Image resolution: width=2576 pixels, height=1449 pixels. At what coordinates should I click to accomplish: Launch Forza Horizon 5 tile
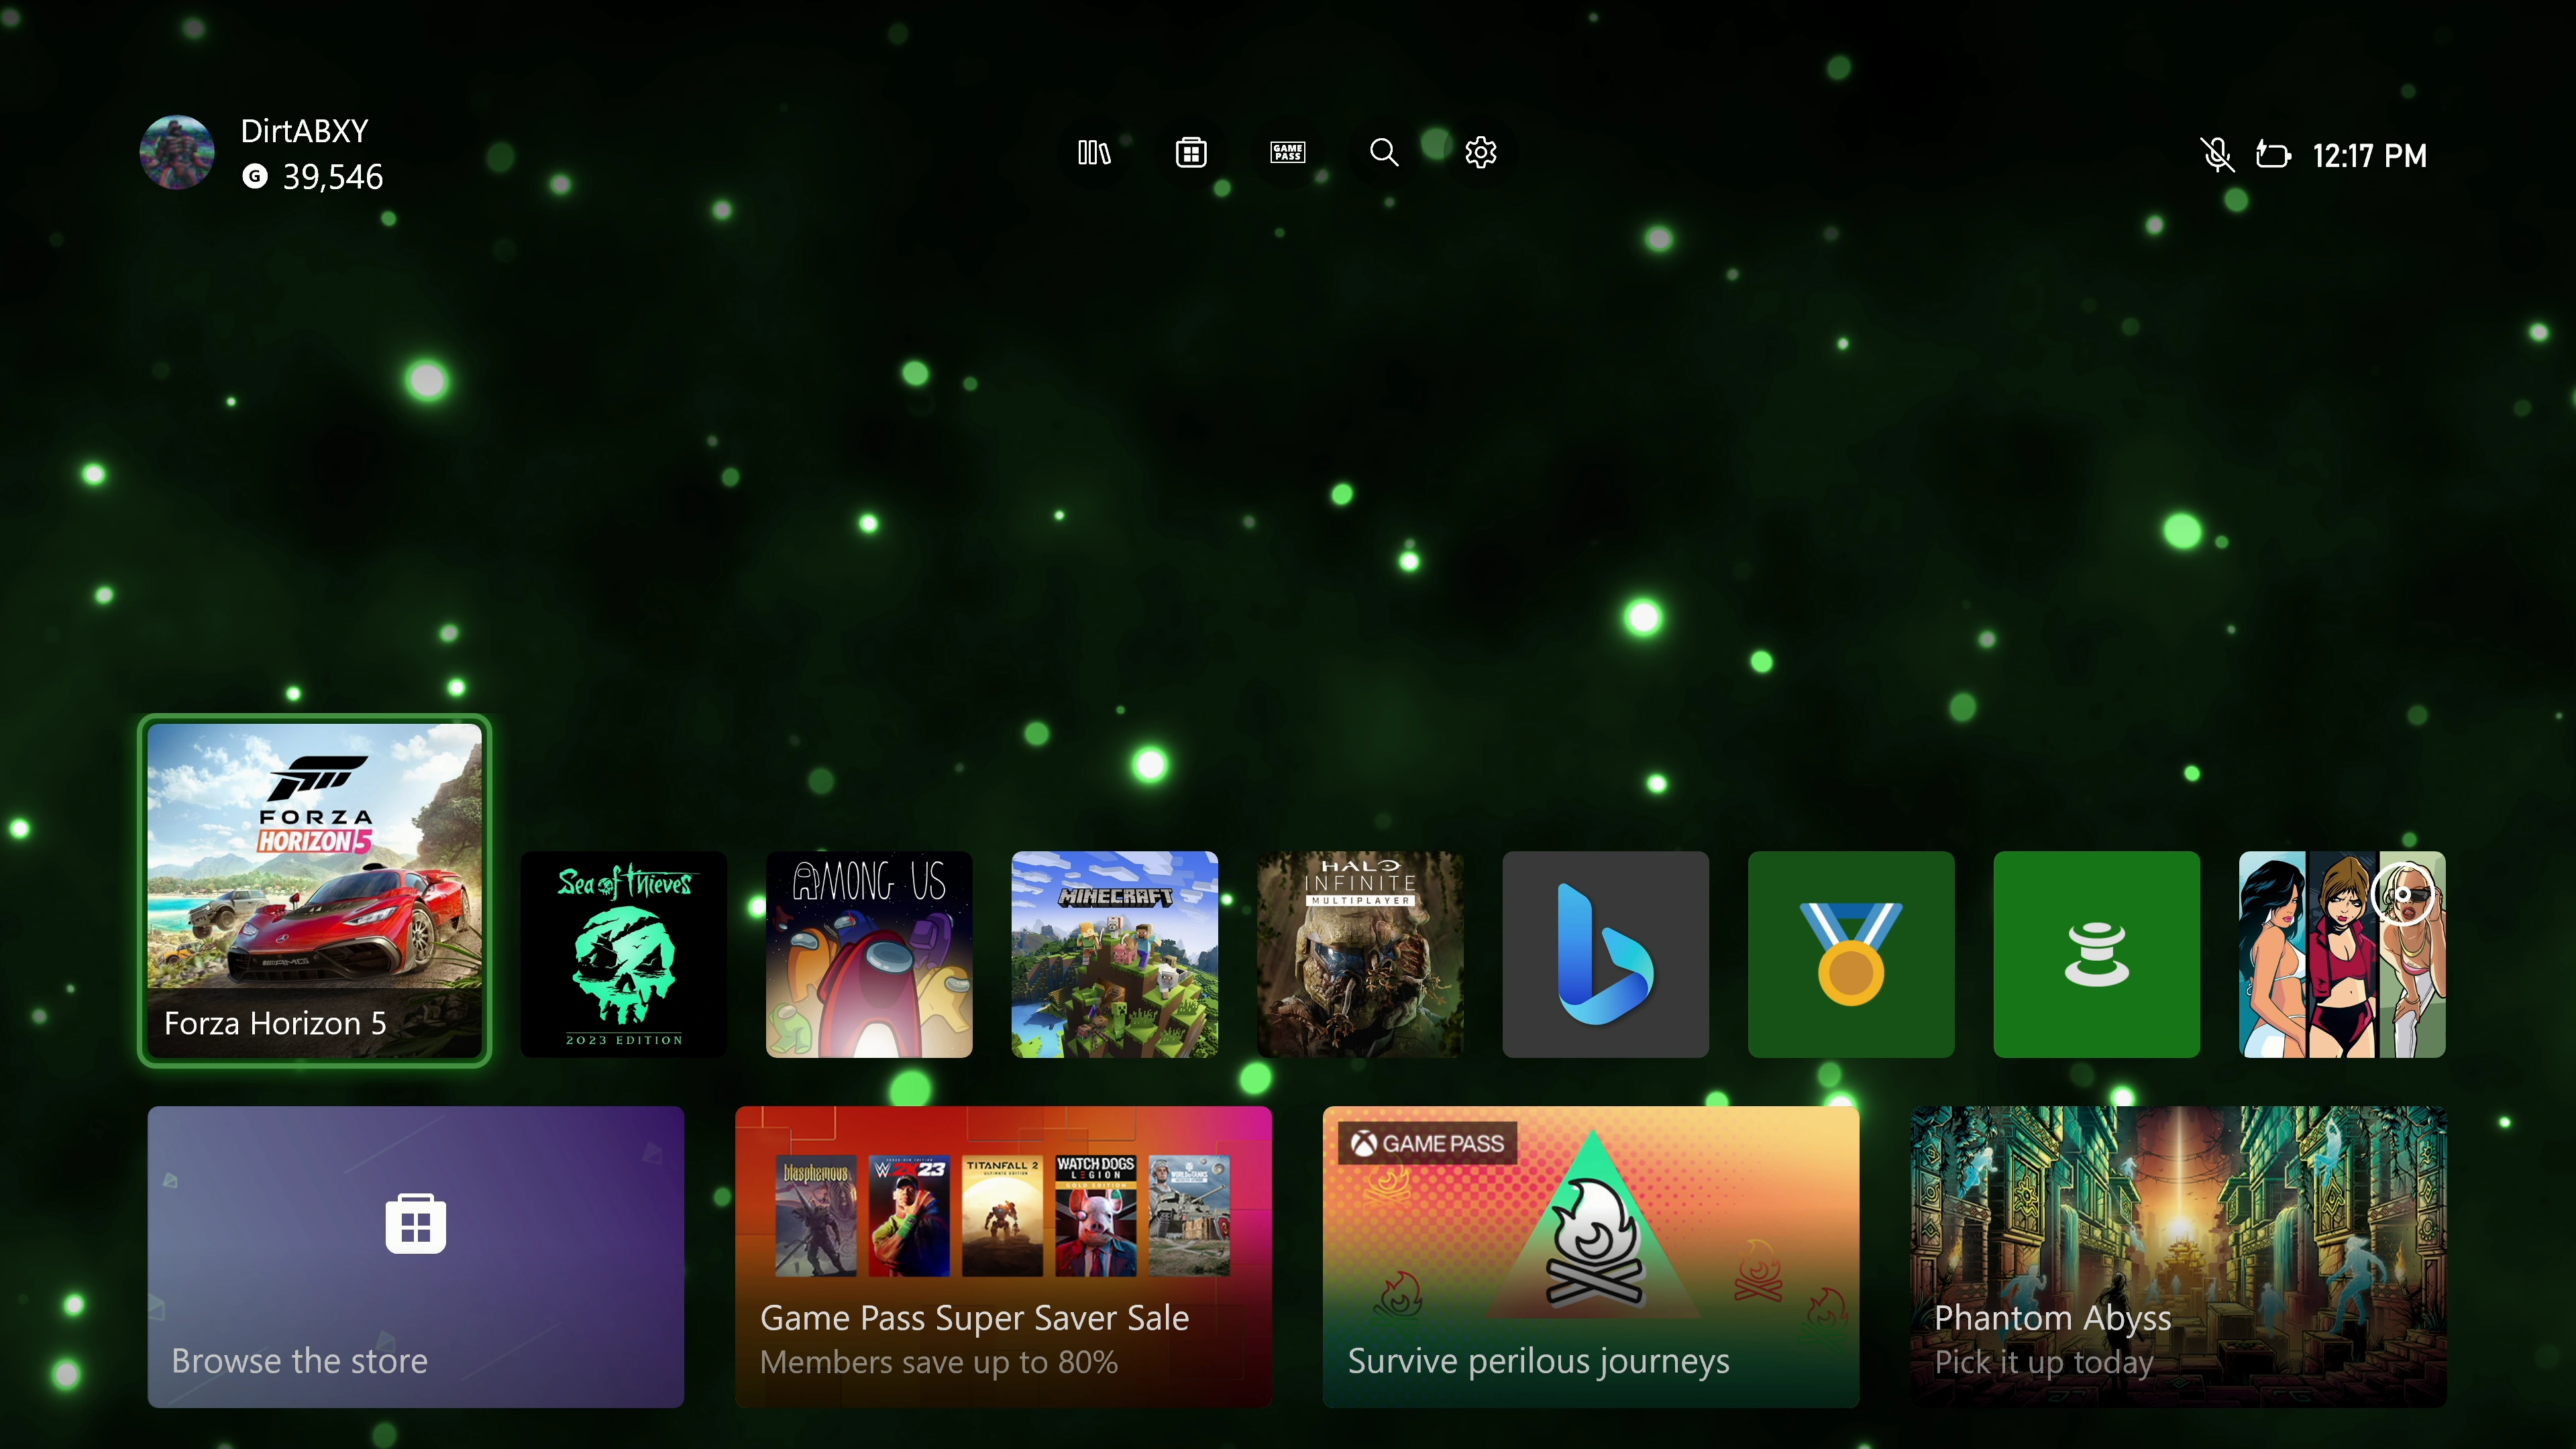(x=314, y=890)
